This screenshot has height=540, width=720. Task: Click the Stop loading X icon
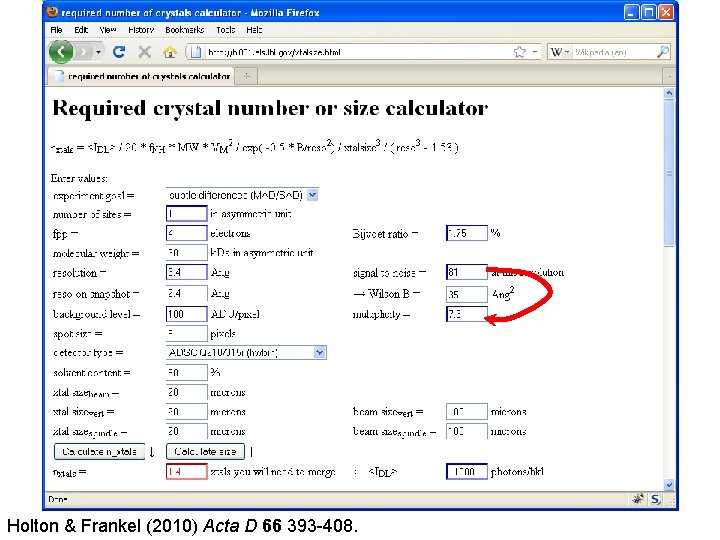pos(145,52)
